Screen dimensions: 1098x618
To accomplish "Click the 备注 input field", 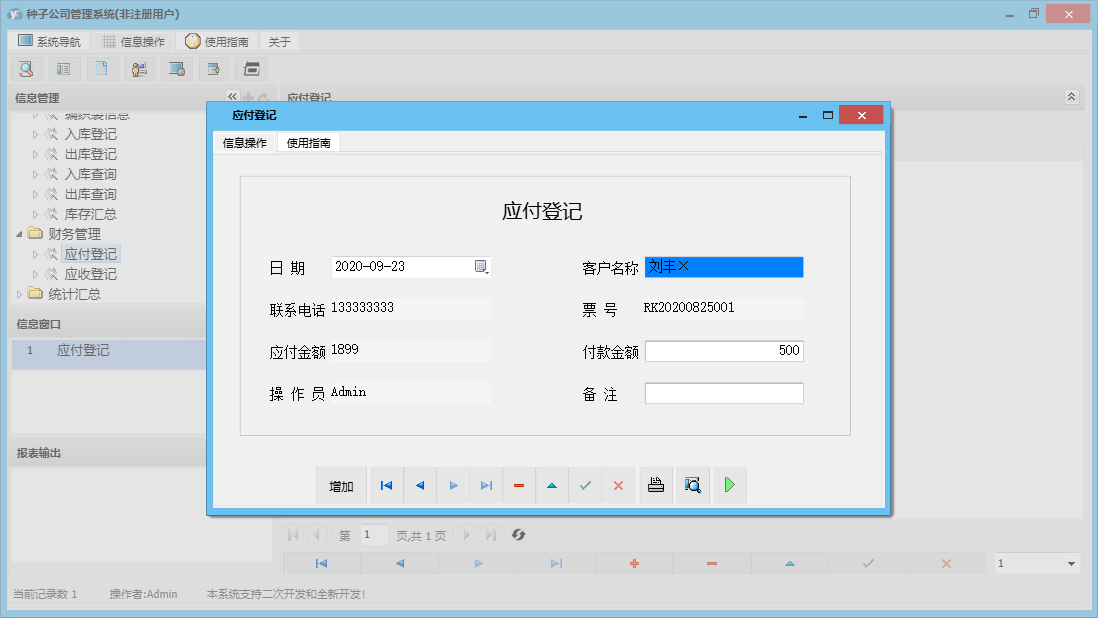I will (724, 392).
